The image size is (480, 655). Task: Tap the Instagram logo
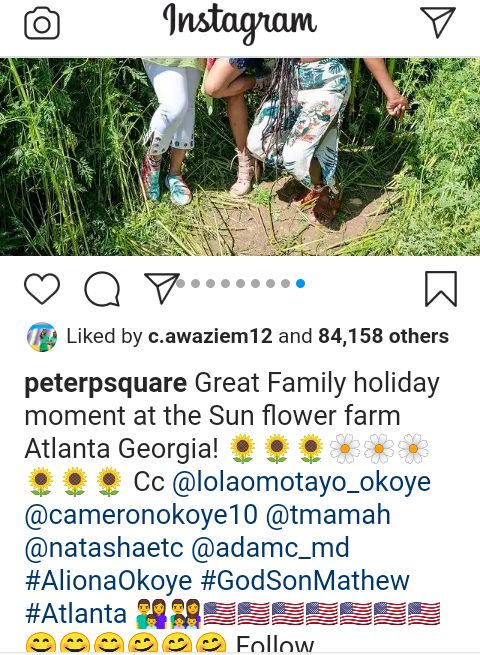click(x=239, y=23)
